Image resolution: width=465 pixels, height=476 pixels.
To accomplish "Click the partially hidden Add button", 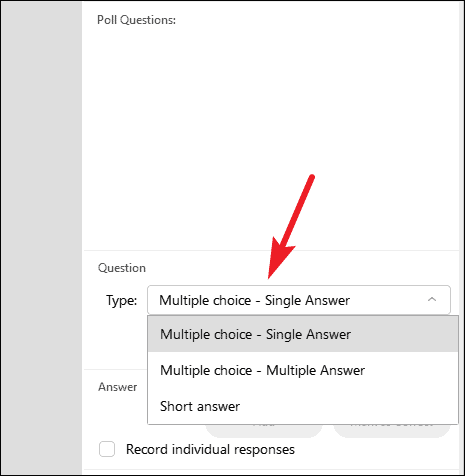I will point(264,431).
